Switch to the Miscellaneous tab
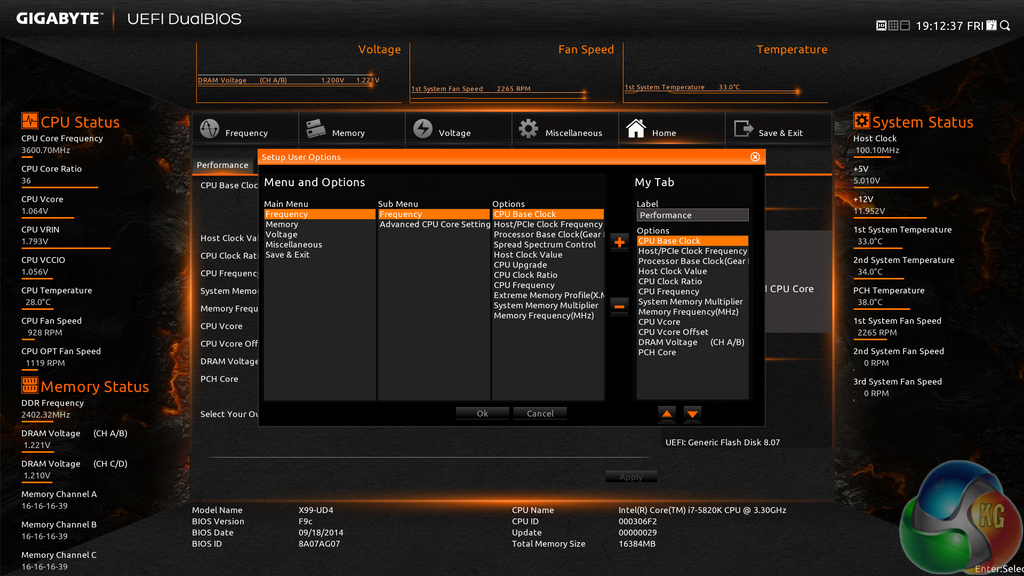1024x576 pixels. pyautogui.click(x=564, y=130)
